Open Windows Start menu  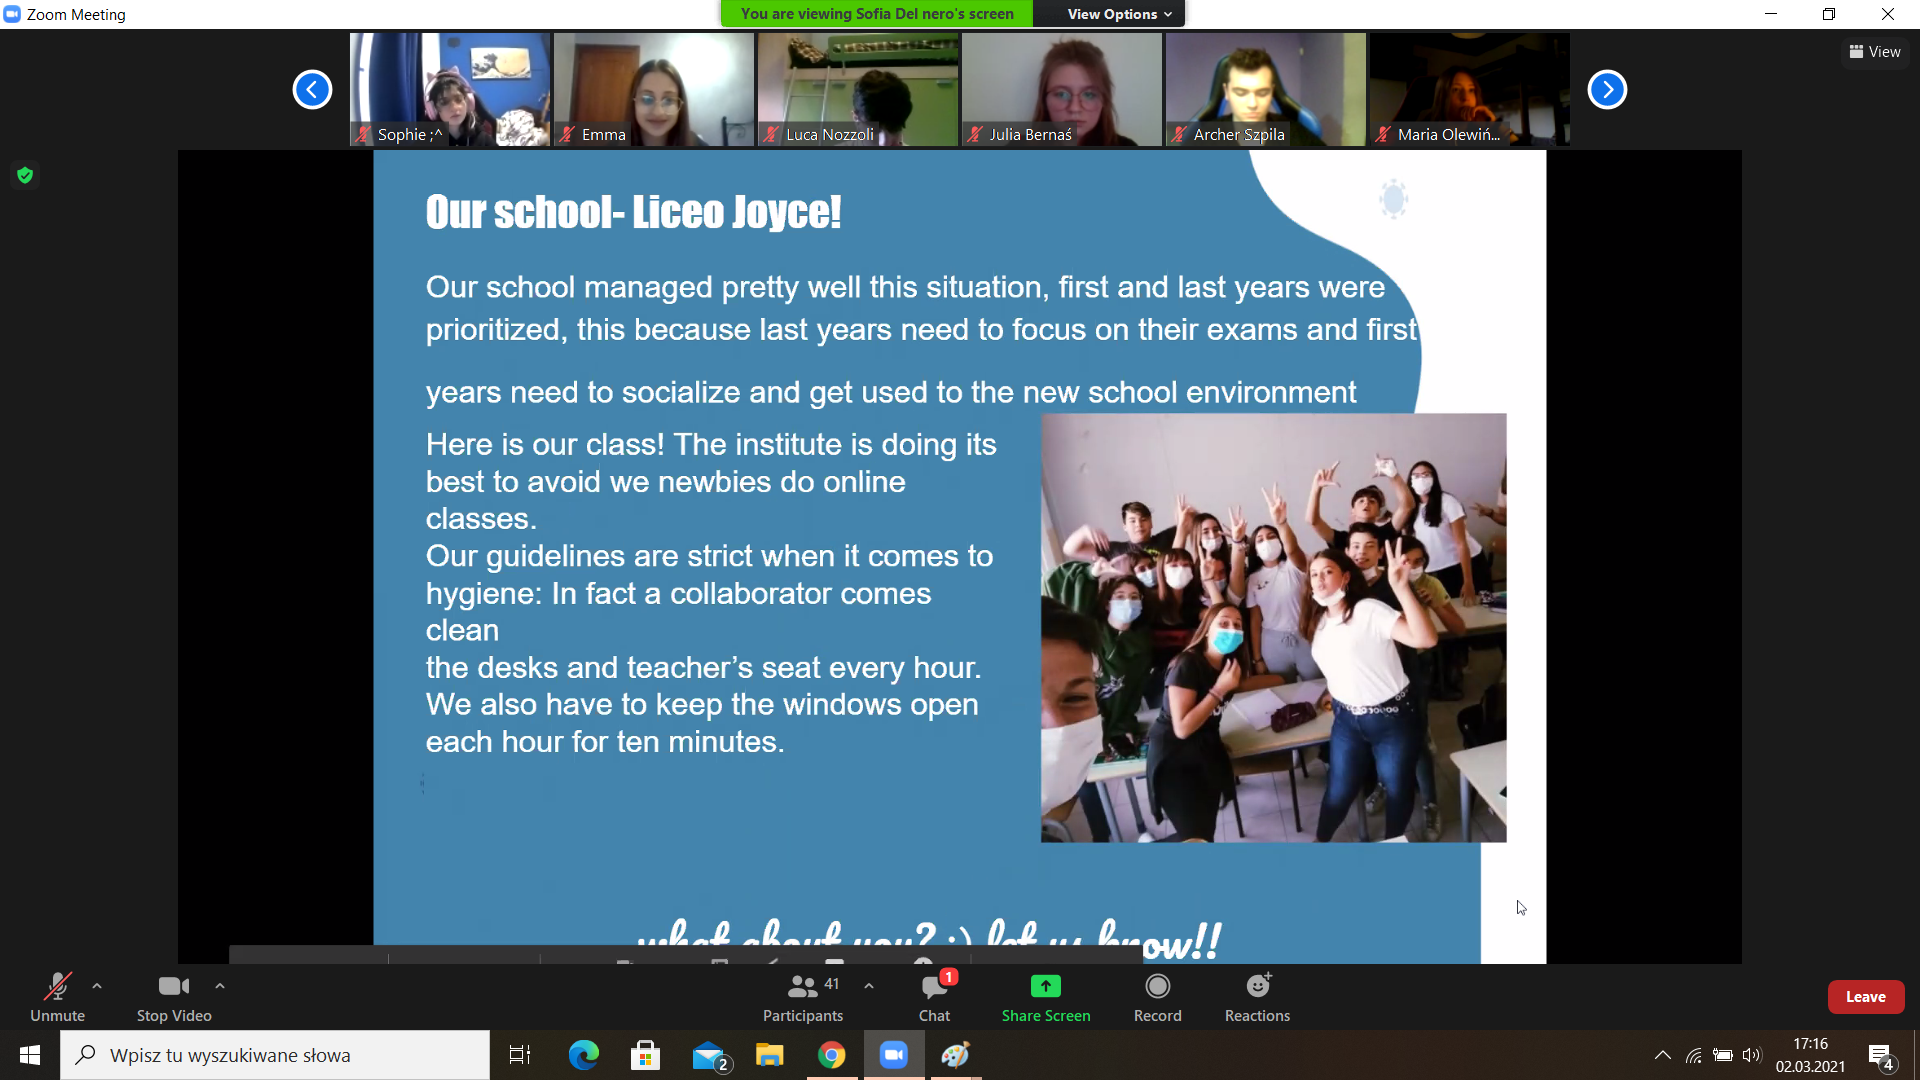point(30,1055)
